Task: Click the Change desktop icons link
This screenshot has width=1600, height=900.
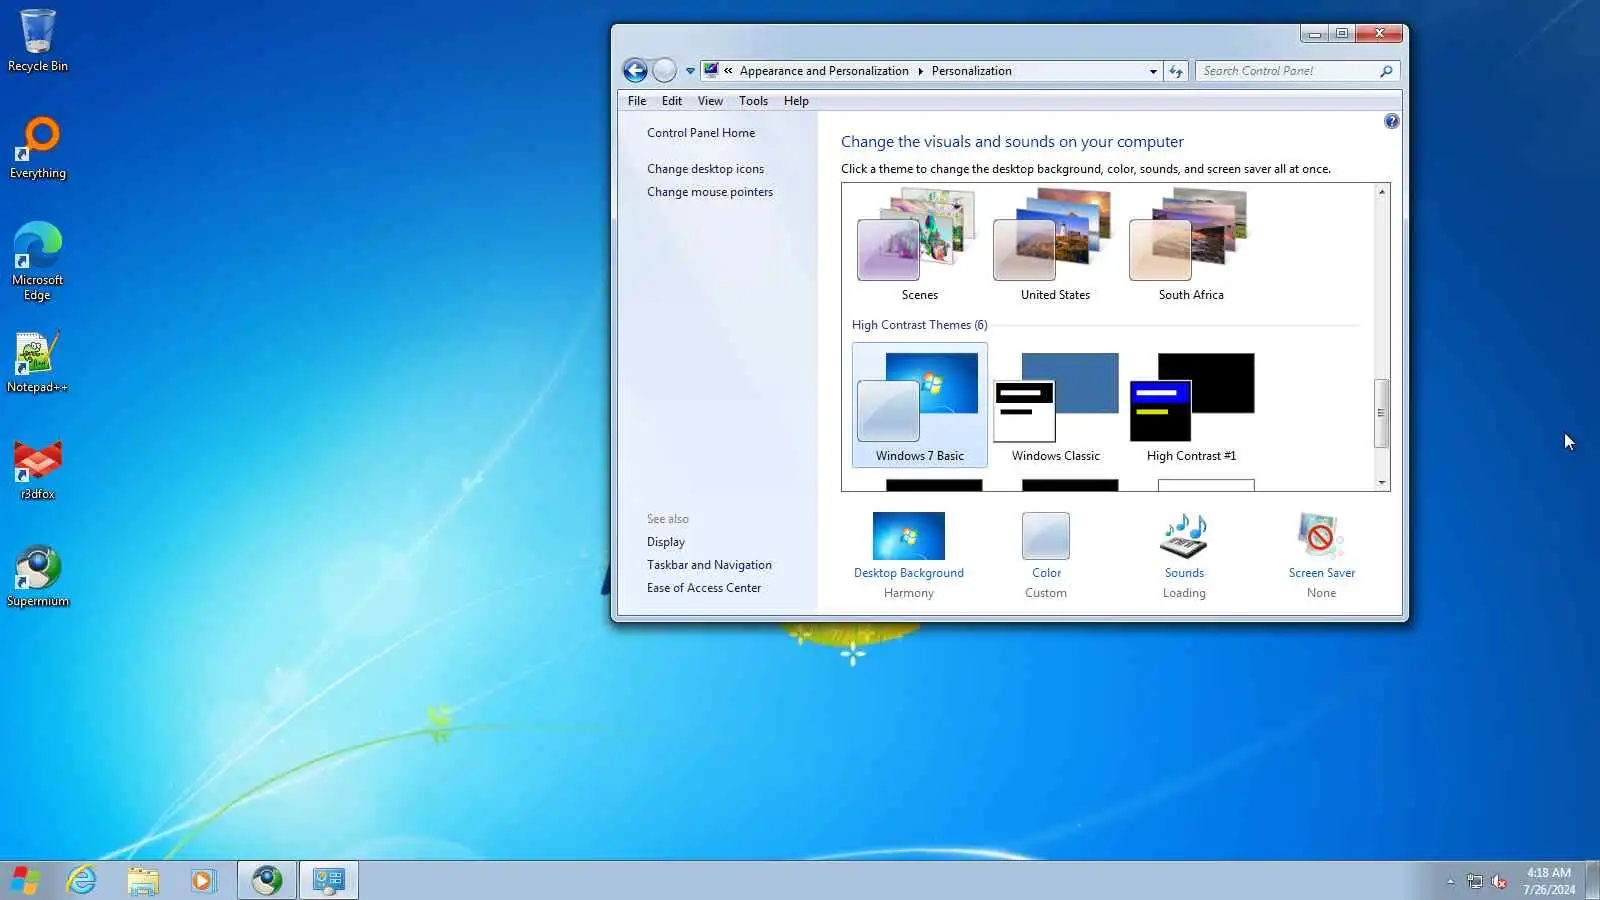Action: click(705, 169)
